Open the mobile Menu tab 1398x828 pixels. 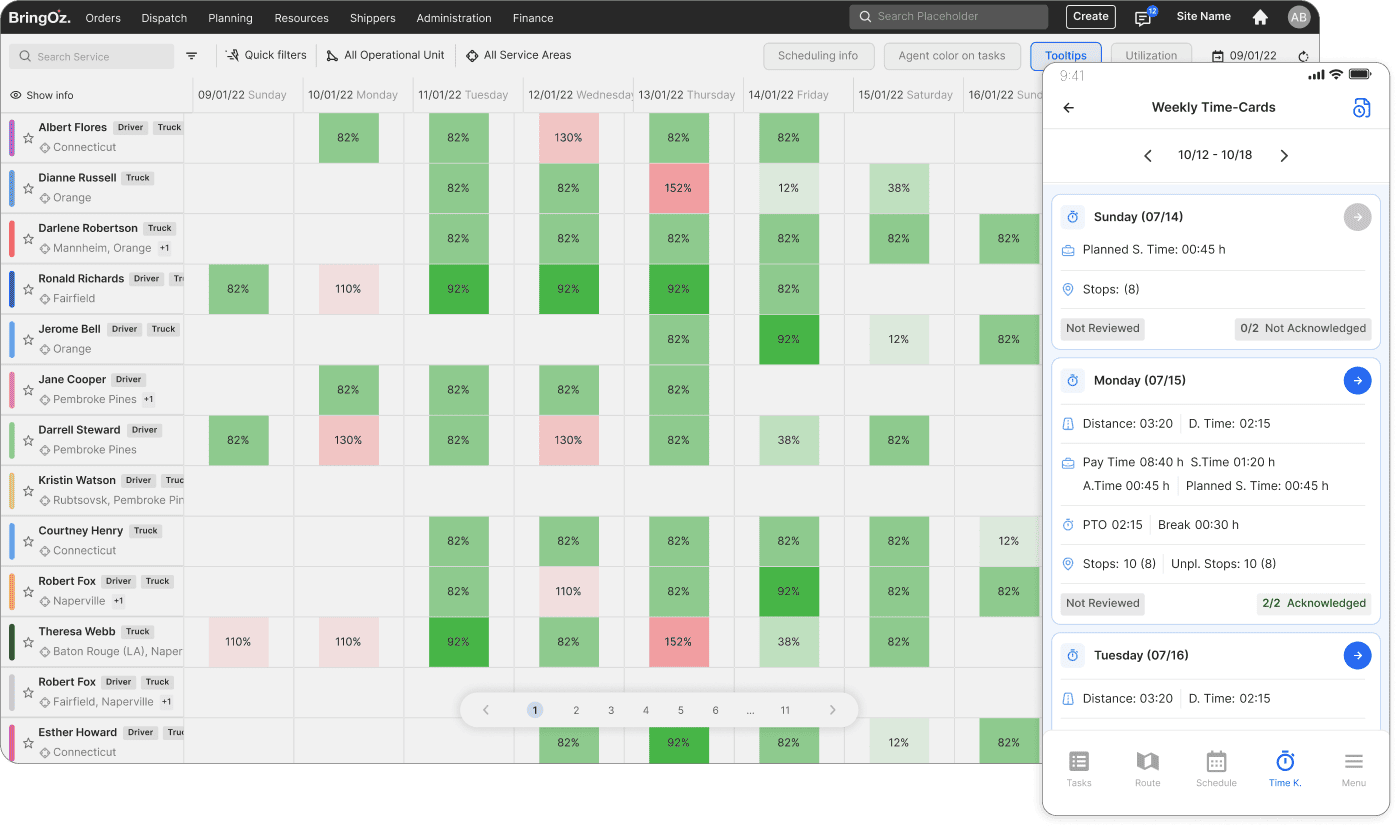[1354, 769]
